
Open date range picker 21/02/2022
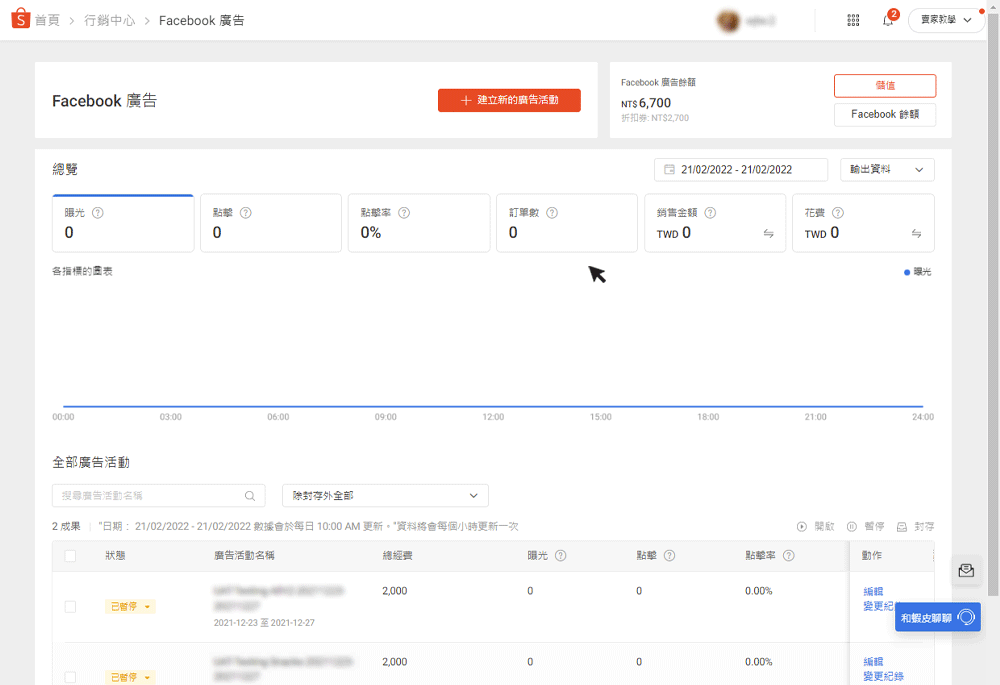(740, 170)
